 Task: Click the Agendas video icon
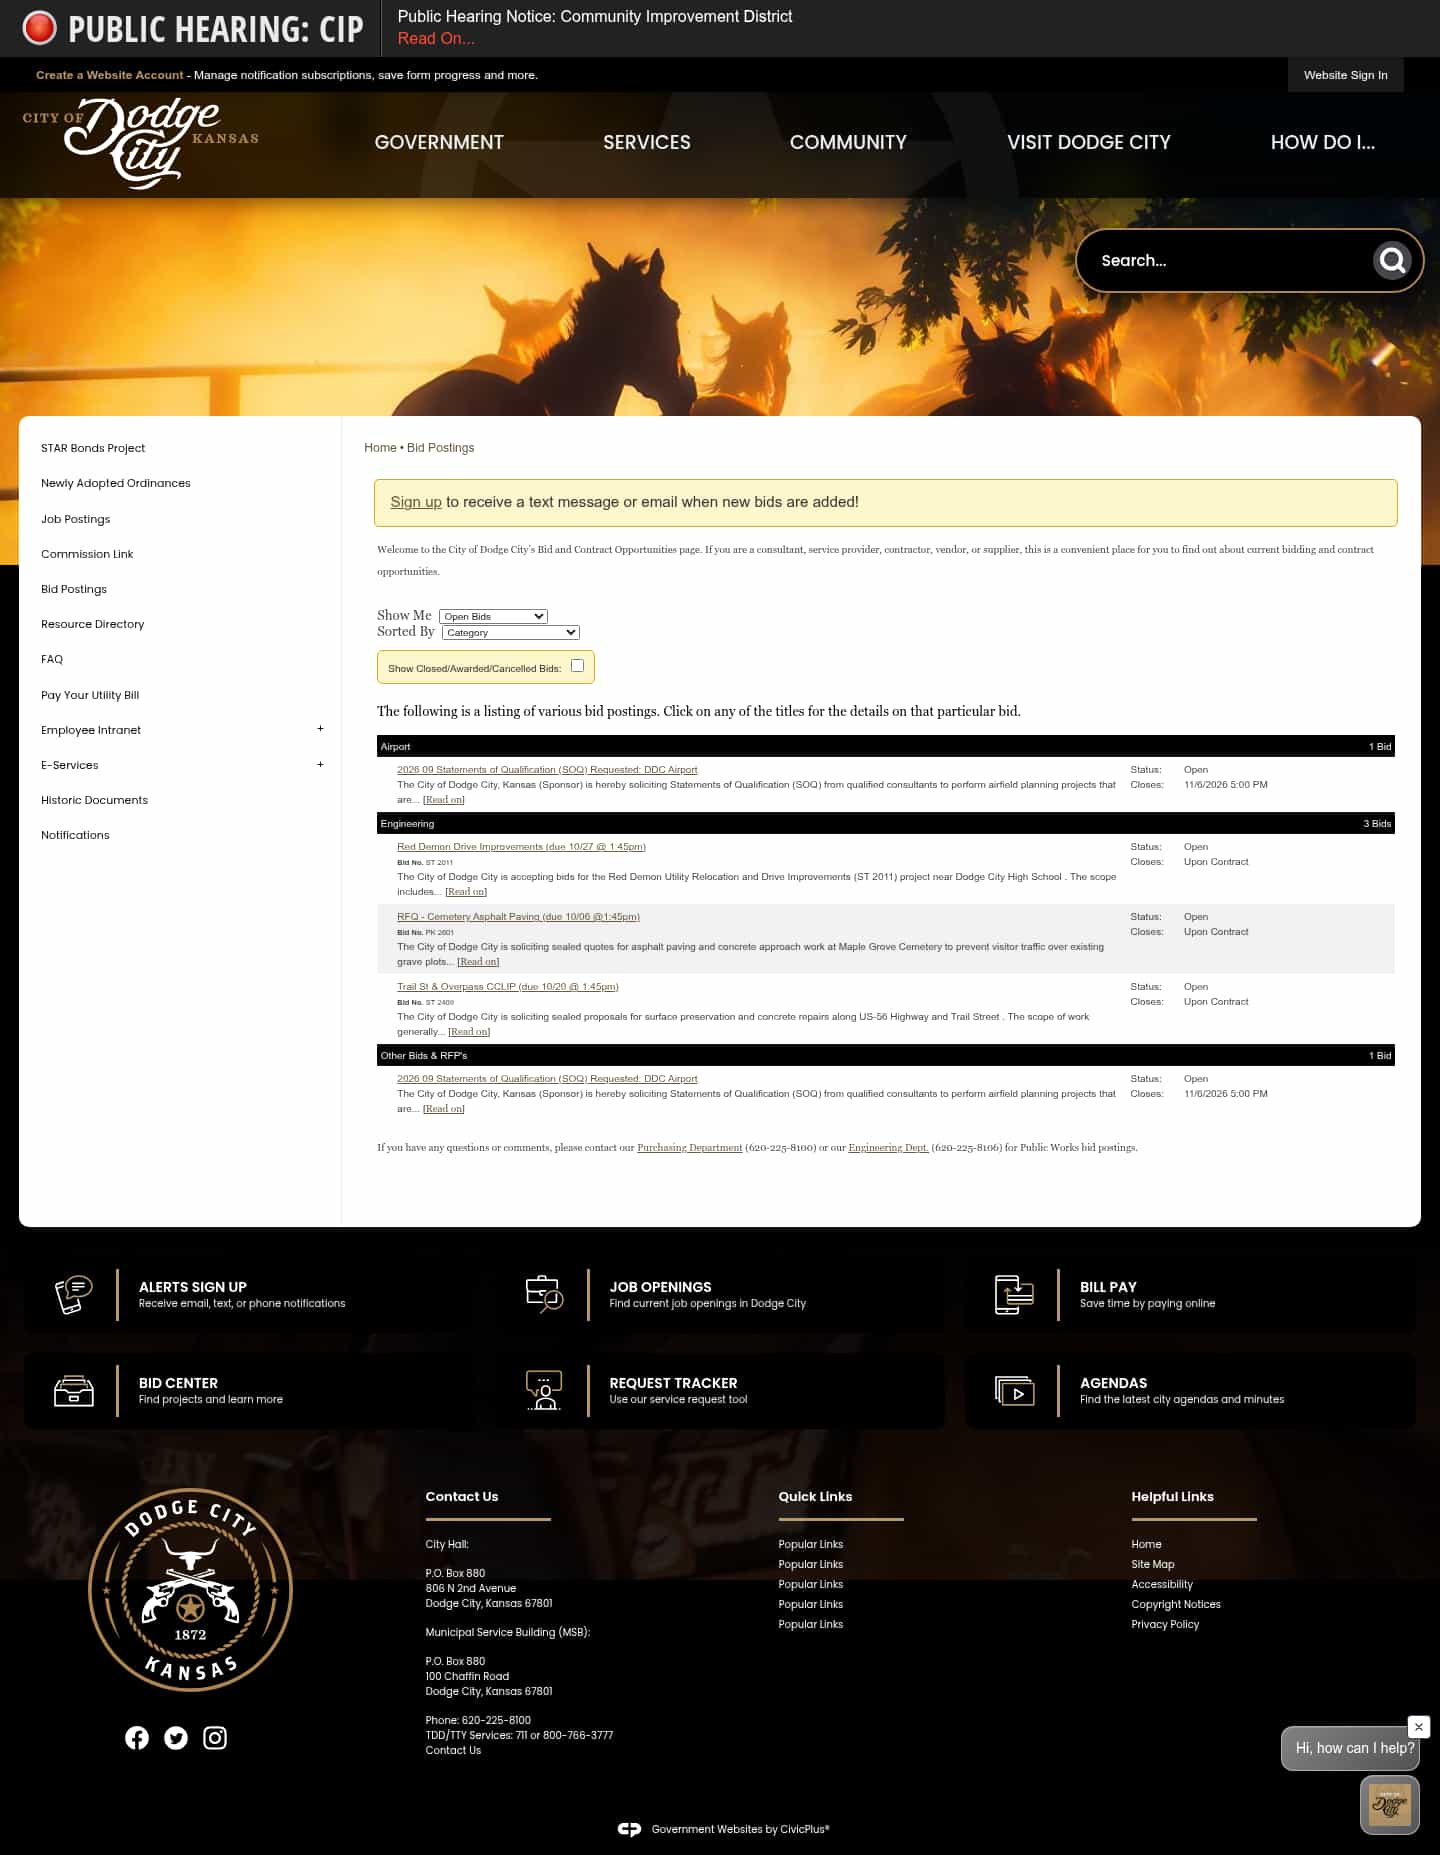click(1015, 1391)
